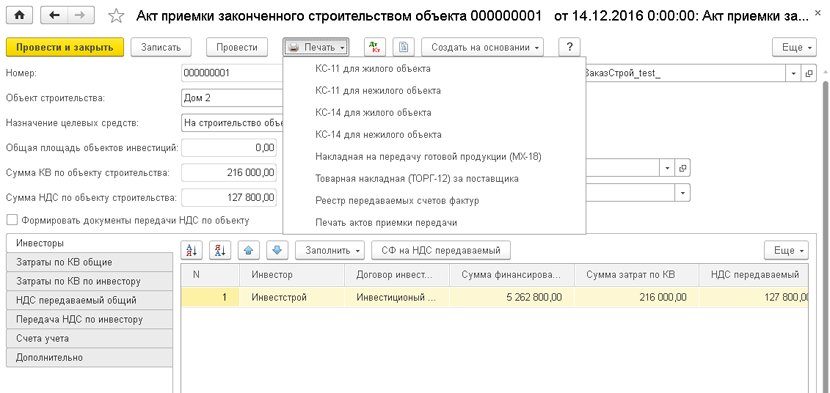This screenshot has height=393, width=830.
Task: Print Товарная накладная (ТОРГ-12) за поставщика
Action: tap(434, 179)
